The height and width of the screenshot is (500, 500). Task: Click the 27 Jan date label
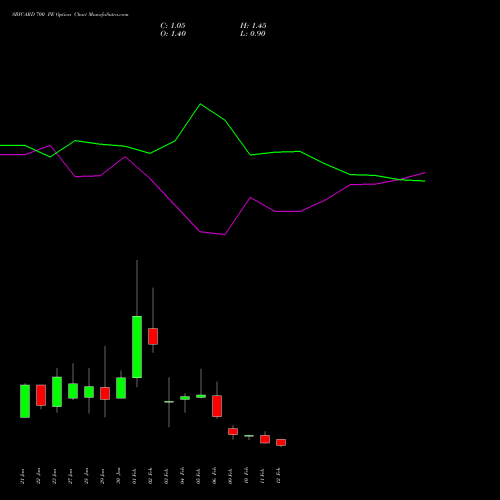[x=70, y=476]
